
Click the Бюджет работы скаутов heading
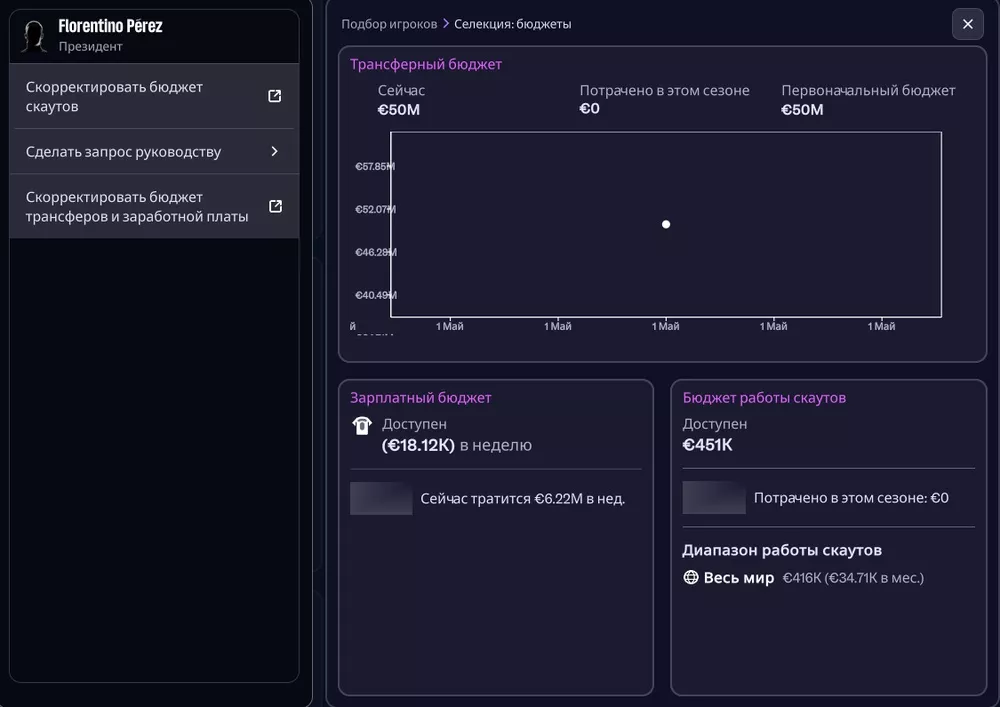pyautogui.click(x=764, y=398)
